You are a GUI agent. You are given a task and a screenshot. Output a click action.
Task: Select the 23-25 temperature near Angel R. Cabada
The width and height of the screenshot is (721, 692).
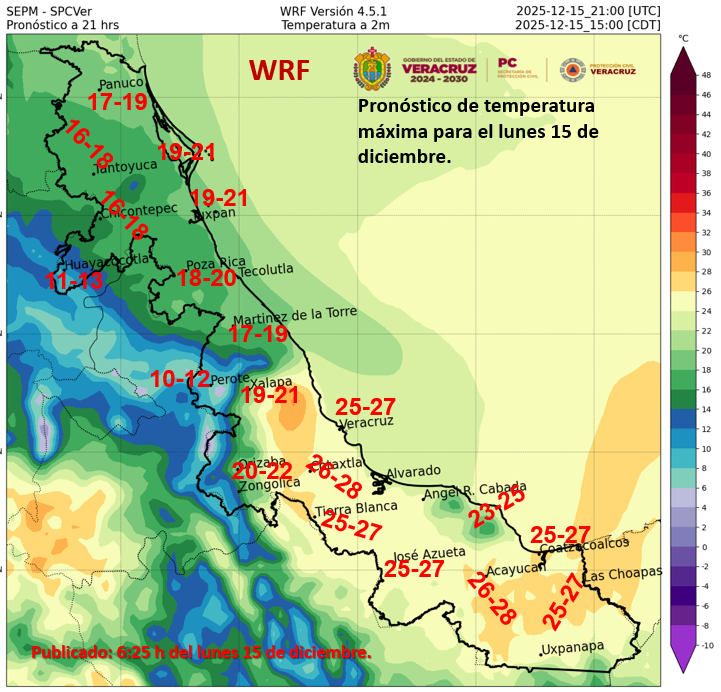point(497,506)
